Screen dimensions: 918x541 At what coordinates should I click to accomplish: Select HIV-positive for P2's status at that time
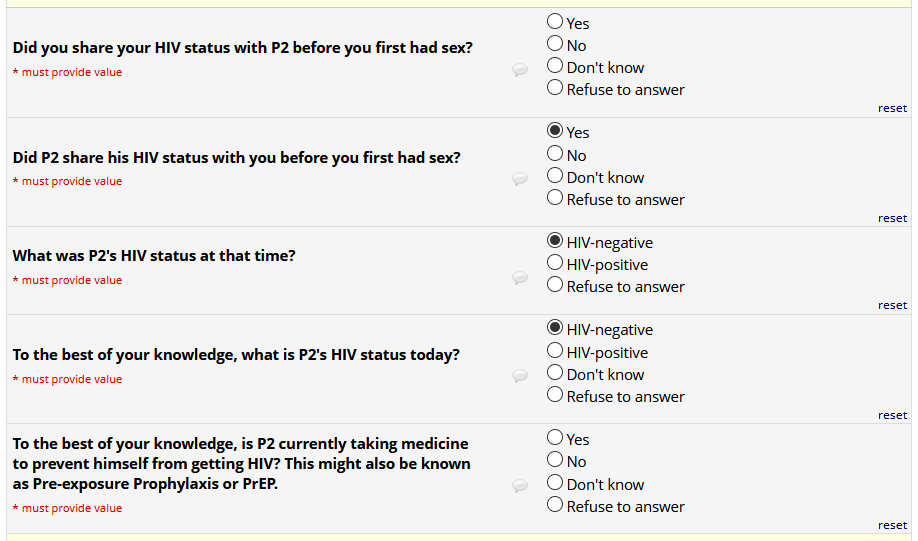click(555, 264)
